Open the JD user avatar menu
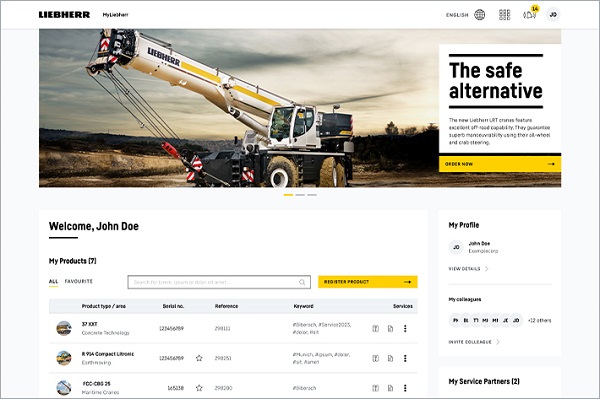The image size is (600, 399). click(x=553, y=15)
